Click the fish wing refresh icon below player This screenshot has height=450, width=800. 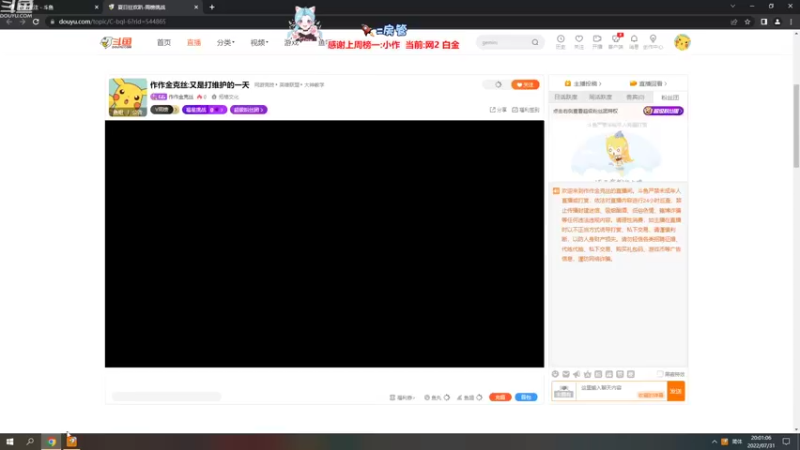tap(479, 397)
